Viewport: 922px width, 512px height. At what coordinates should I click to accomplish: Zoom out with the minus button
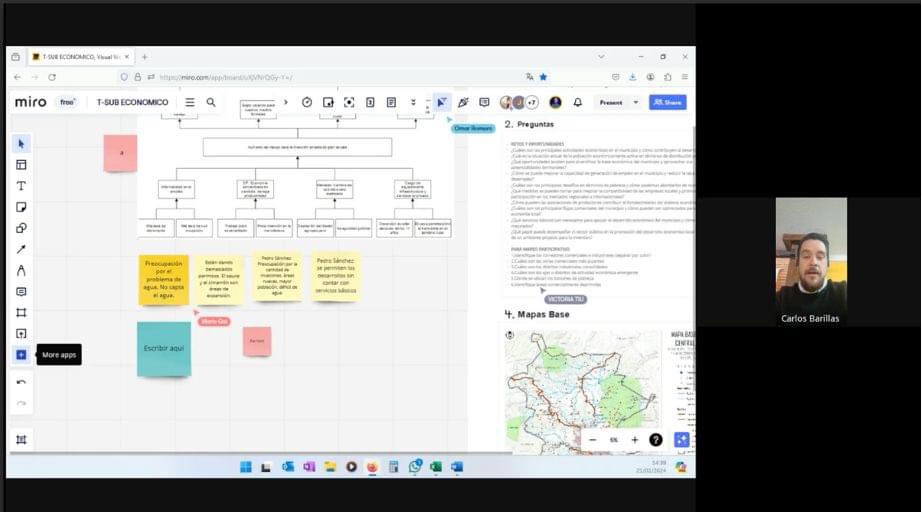coord(593,440)
